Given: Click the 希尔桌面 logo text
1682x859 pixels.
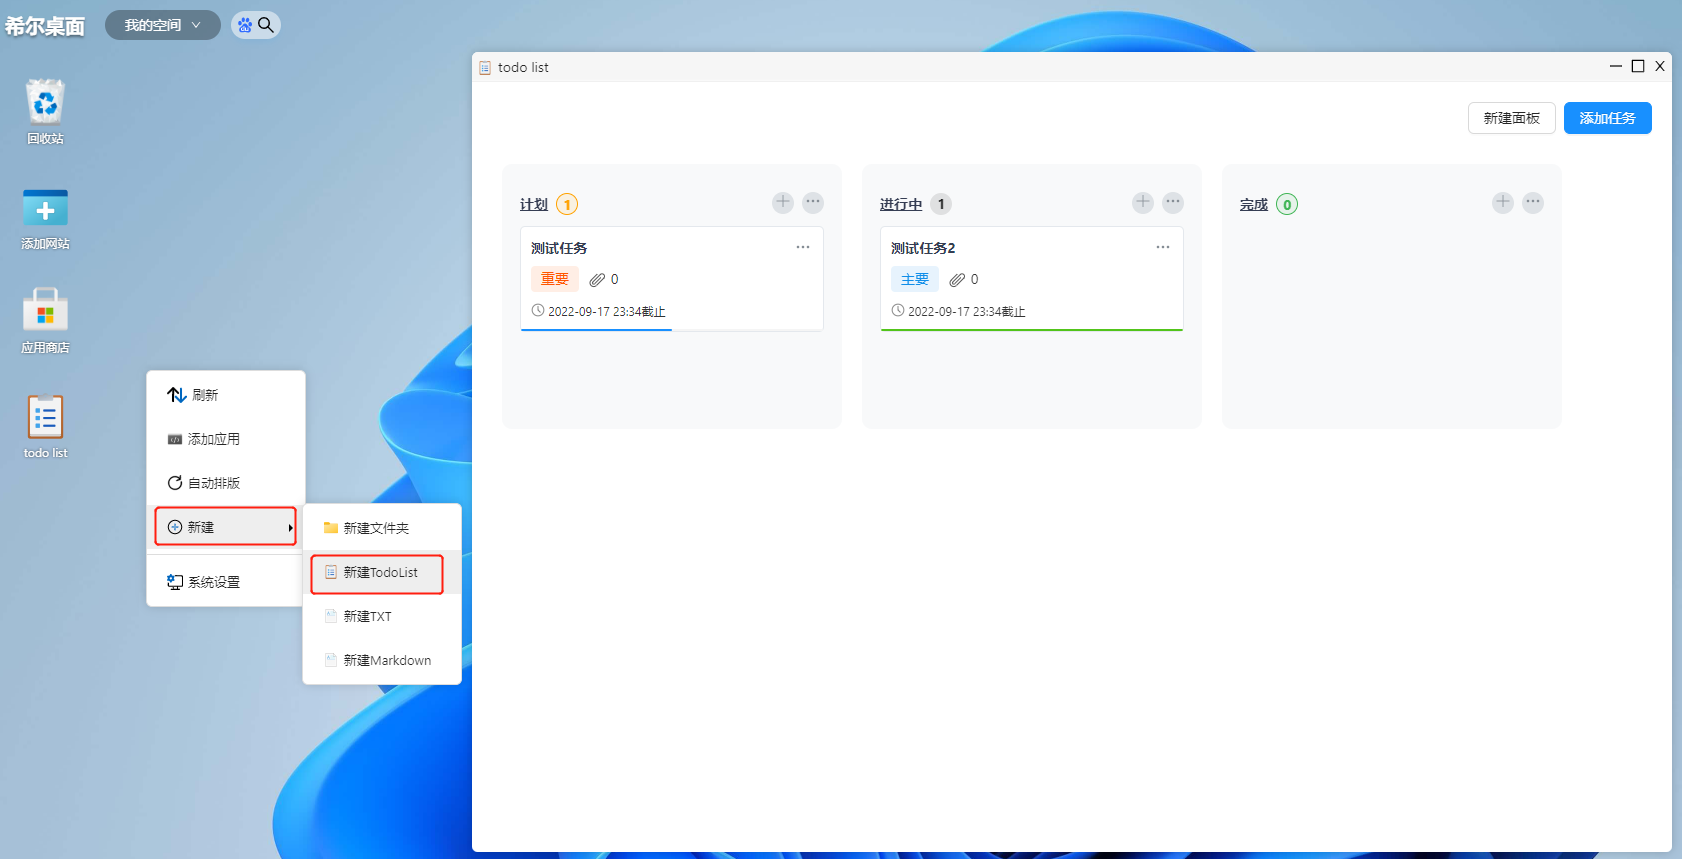Looking at the screenshot, I should (45, 26).
